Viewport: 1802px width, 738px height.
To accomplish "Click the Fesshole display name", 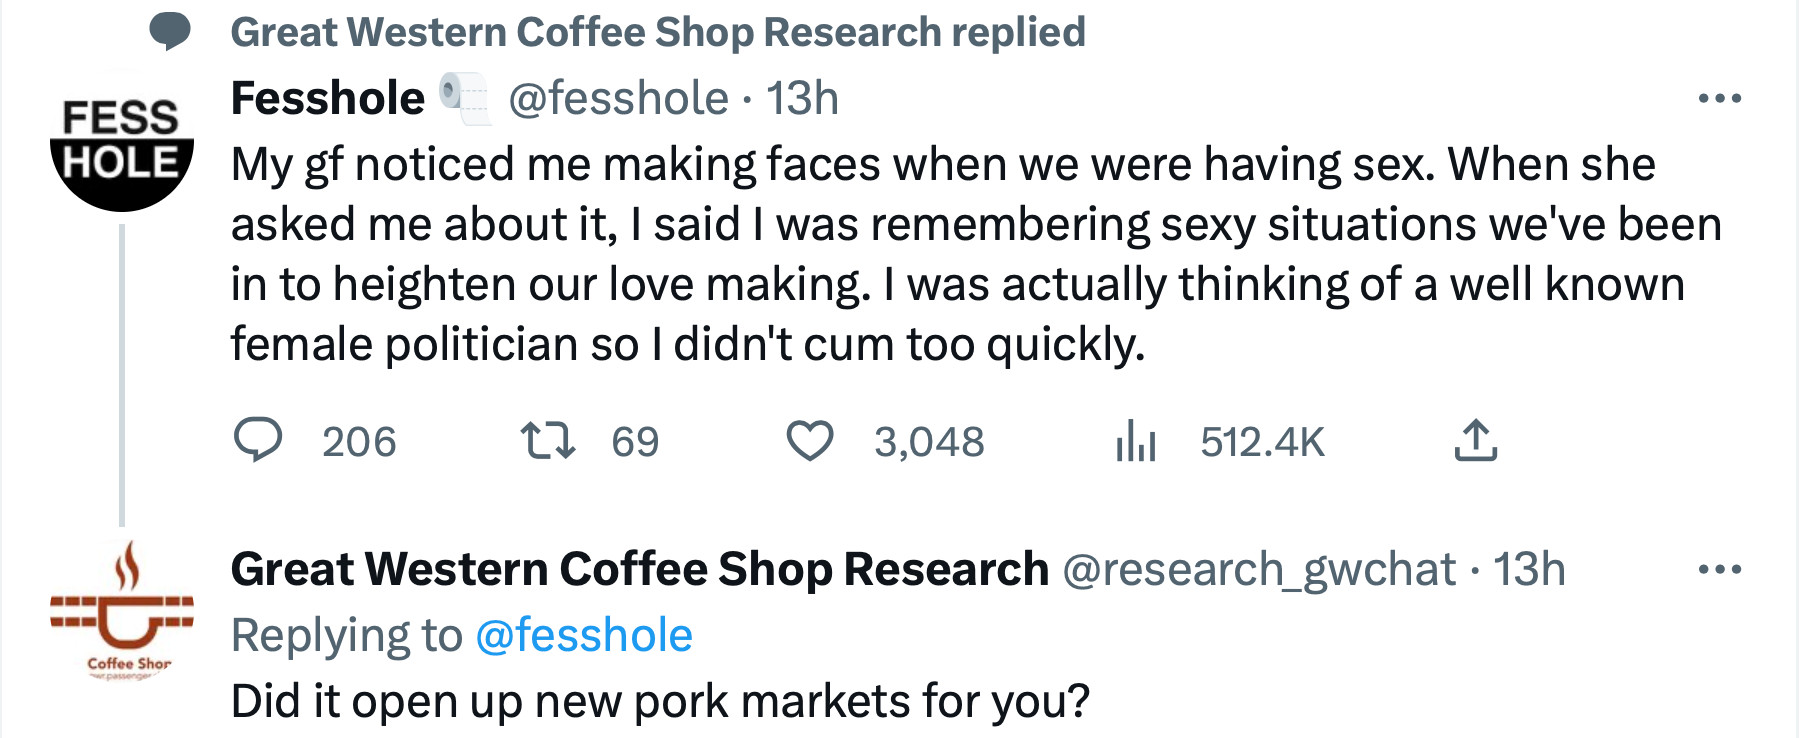I will tap(328, 98).
